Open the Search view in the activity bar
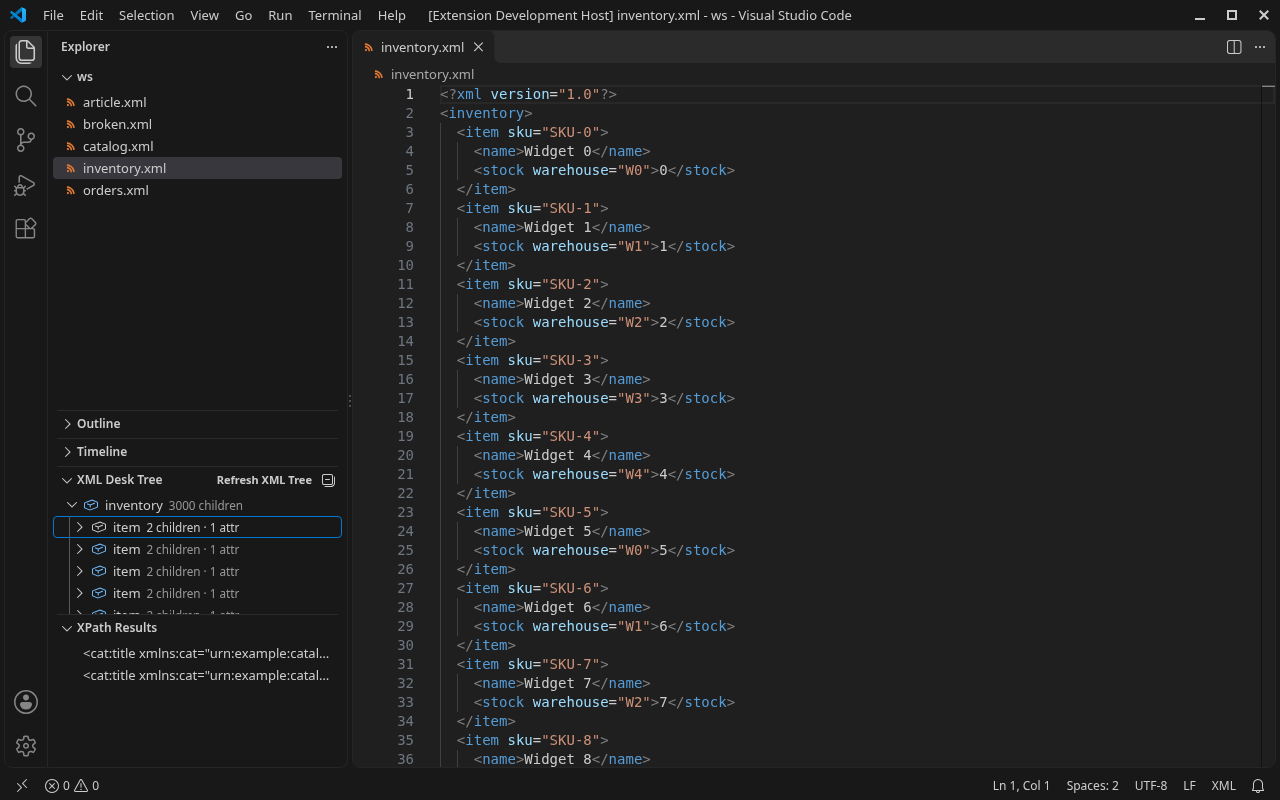This screenshot has height=800, width=1280. tap(26, 96)
